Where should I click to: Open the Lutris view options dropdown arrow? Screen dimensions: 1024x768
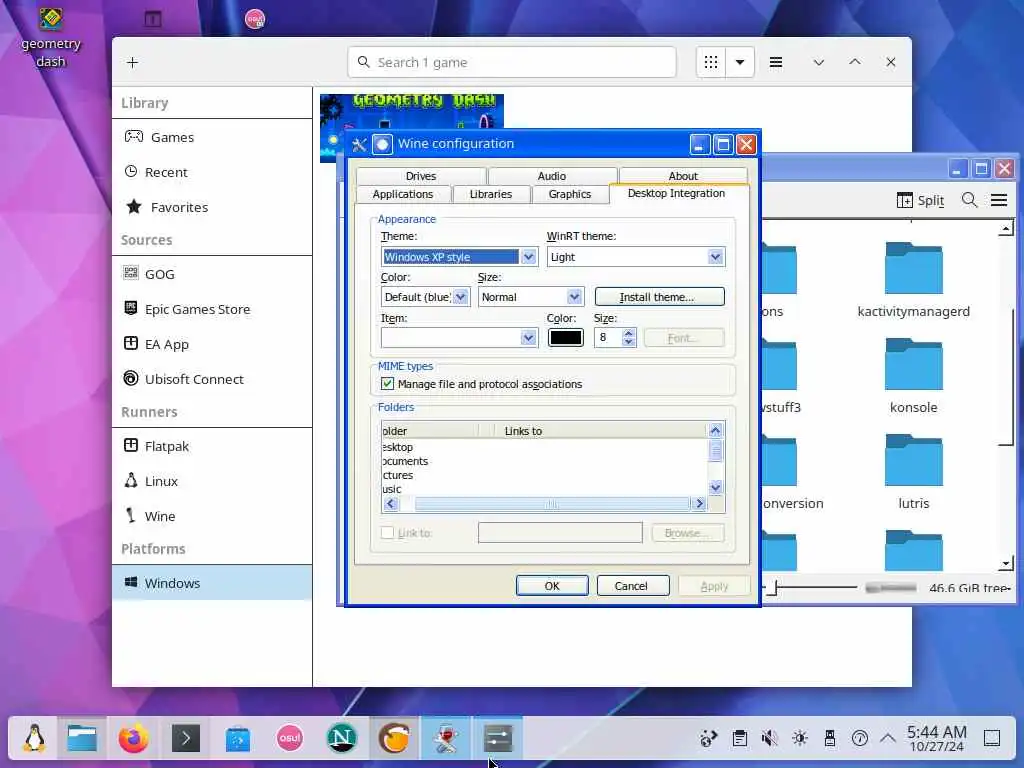(x=740, y=62)
